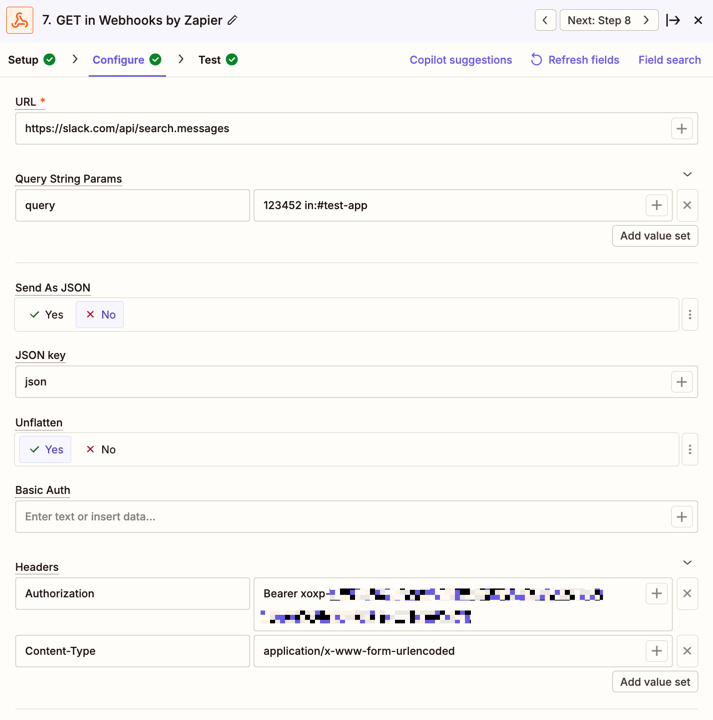
Task: Click the pencil icon to rename step
Action: [233, 20]
